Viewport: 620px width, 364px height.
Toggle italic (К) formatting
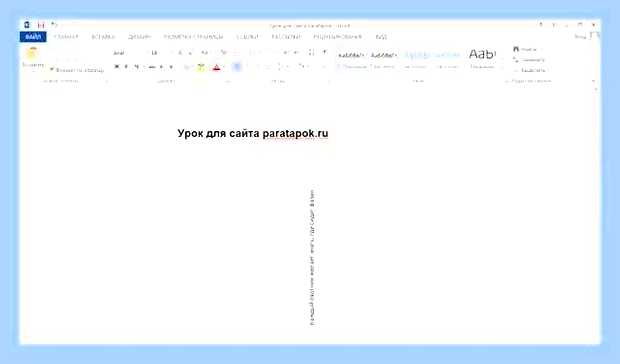click(x=126, y=67)
